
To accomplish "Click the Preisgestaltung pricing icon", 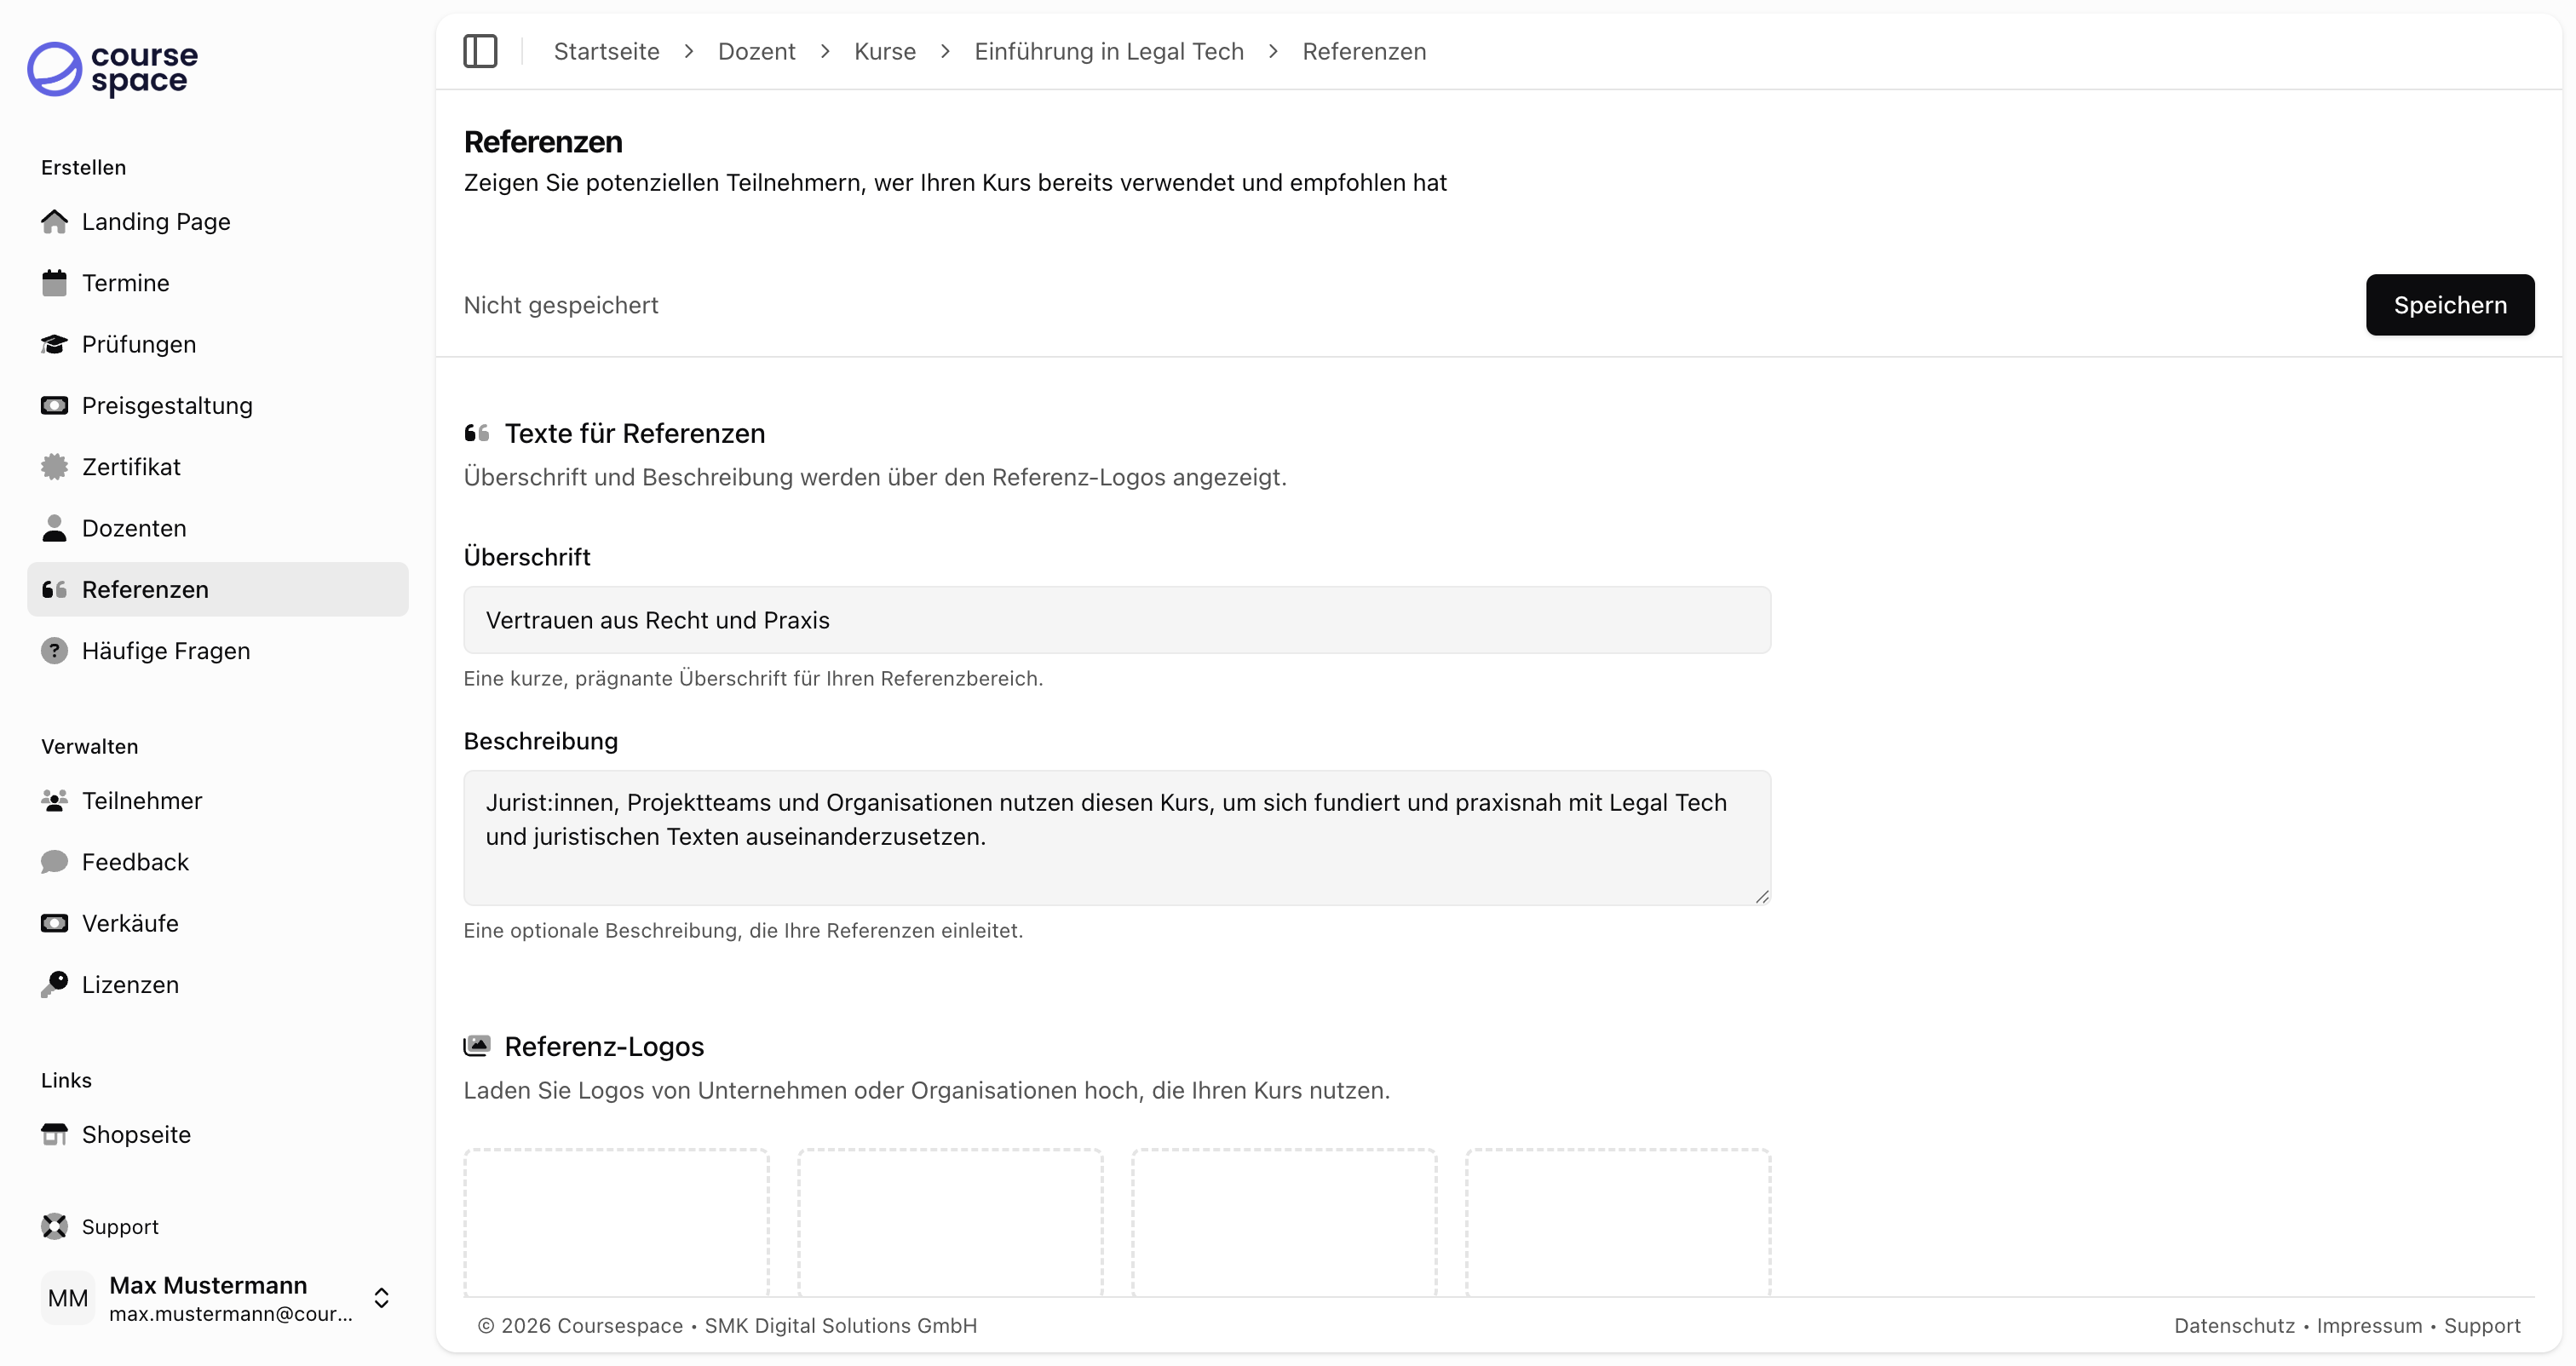I will click(54, 405).
